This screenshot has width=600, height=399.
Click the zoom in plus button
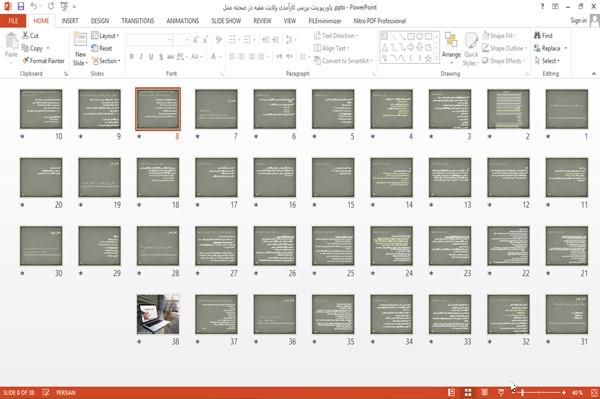[564, 392]
